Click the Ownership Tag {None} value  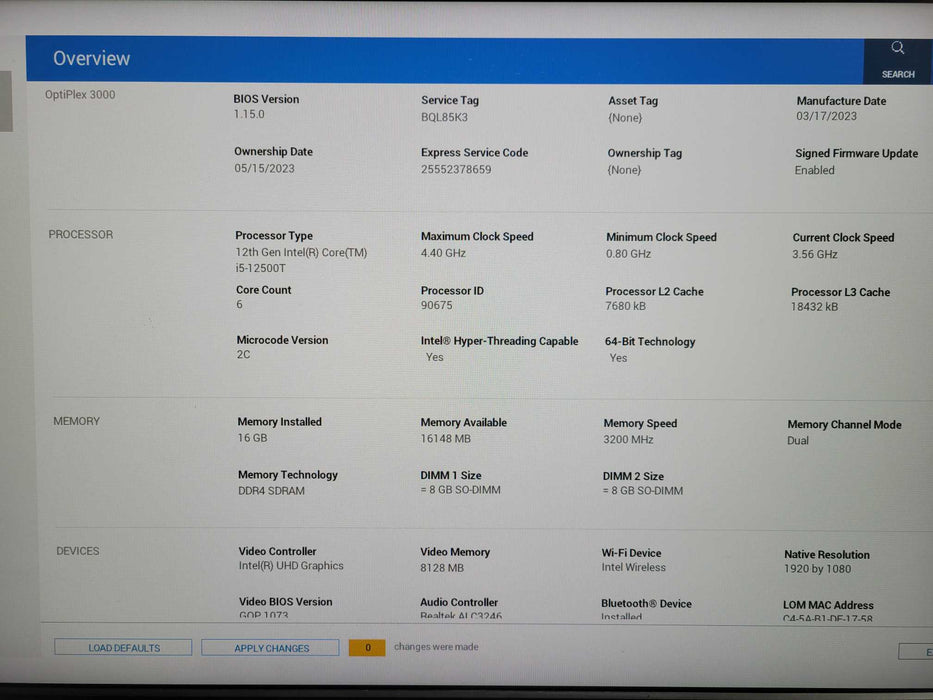(624, 170)
